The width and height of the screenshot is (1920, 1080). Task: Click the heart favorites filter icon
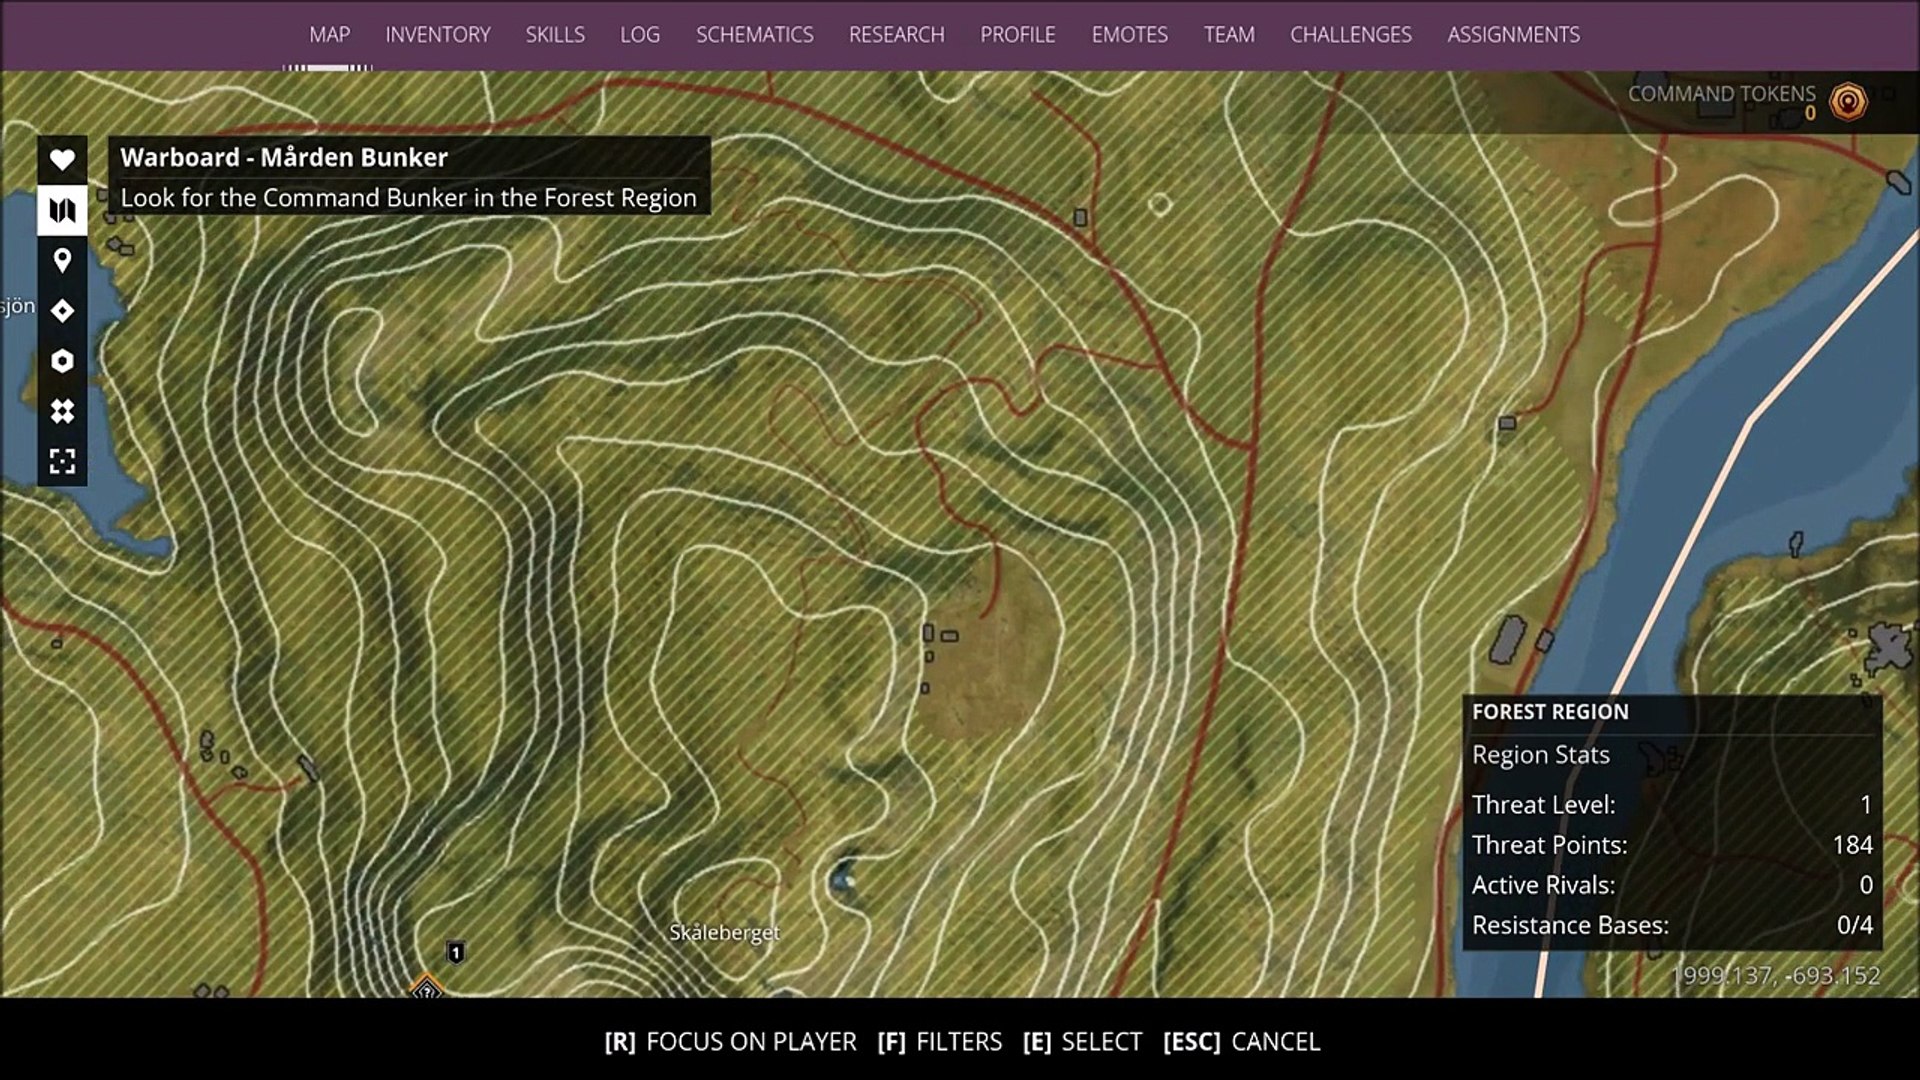(x=62, y=160)
